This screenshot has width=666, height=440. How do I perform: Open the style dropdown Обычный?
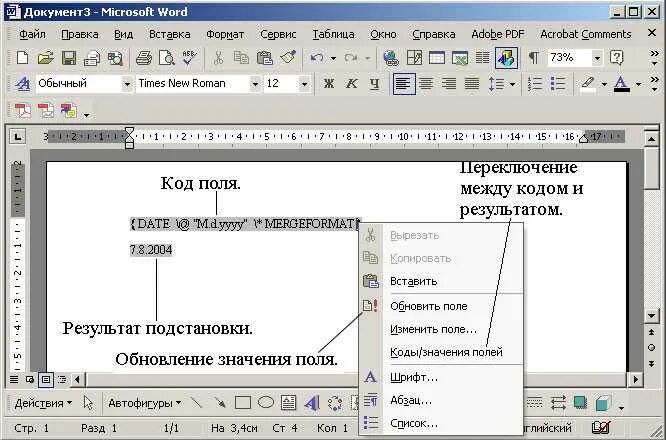(x=127, y=84)
